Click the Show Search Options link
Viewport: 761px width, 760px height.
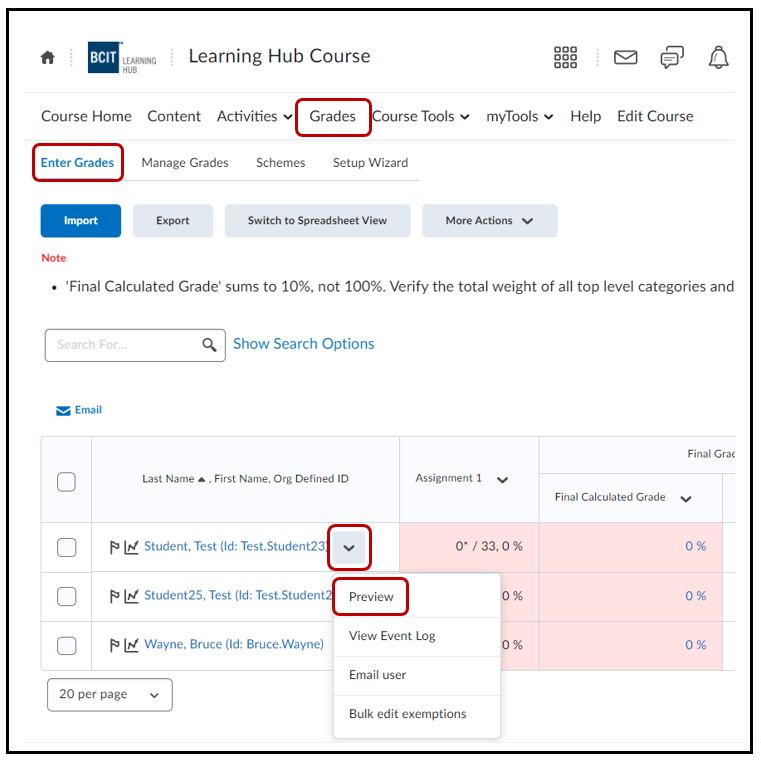[303, 344]
